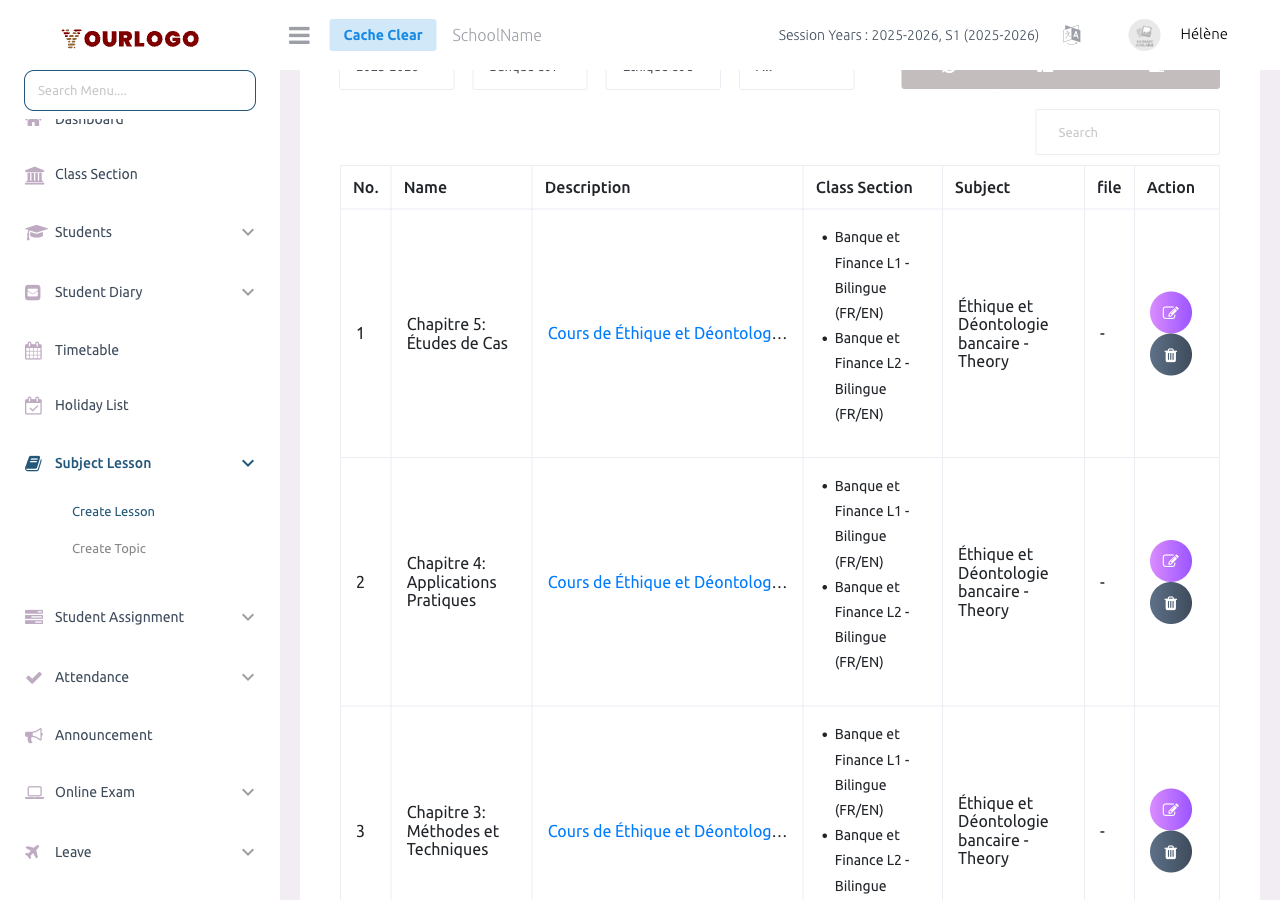This screenshot has width=1280, height=900.
Task: Open the Create Topic submenu item
Action: [108, 548]
